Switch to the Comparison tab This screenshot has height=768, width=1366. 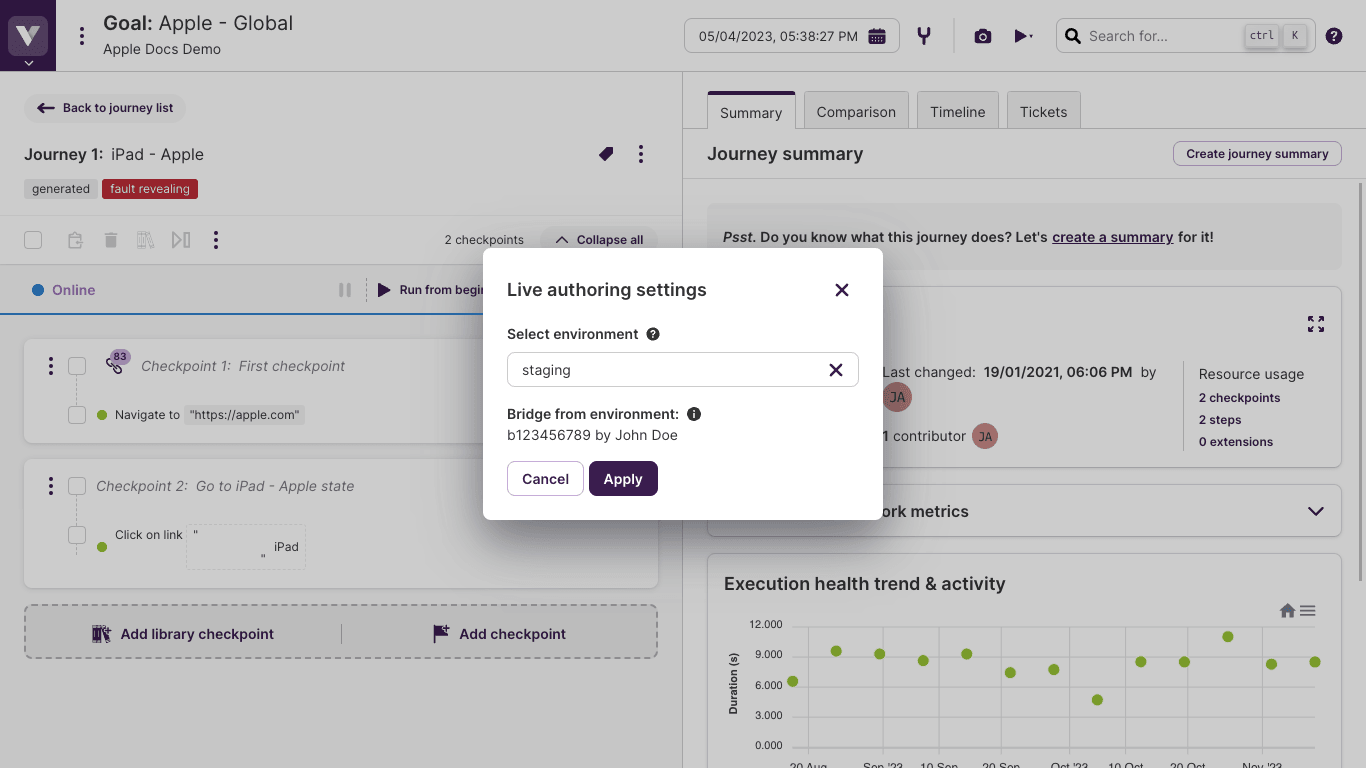point(856,112)
